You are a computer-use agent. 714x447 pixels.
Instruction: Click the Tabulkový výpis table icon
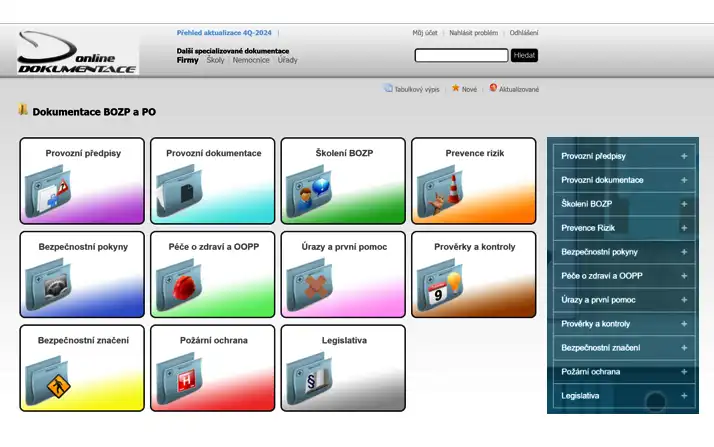pos(388,88)
